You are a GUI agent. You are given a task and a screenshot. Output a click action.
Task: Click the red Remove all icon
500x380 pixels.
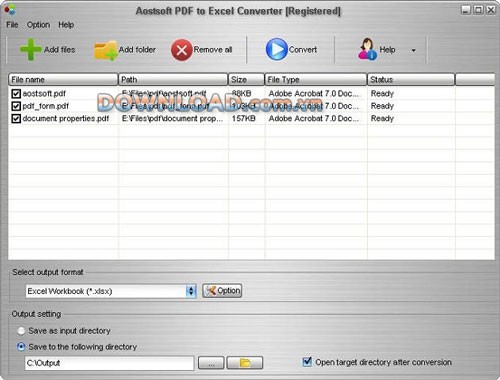[182, 50]
